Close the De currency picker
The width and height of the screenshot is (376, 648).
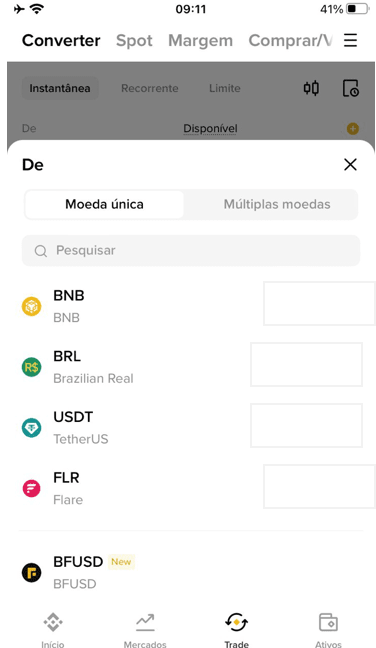pos(350,164)
